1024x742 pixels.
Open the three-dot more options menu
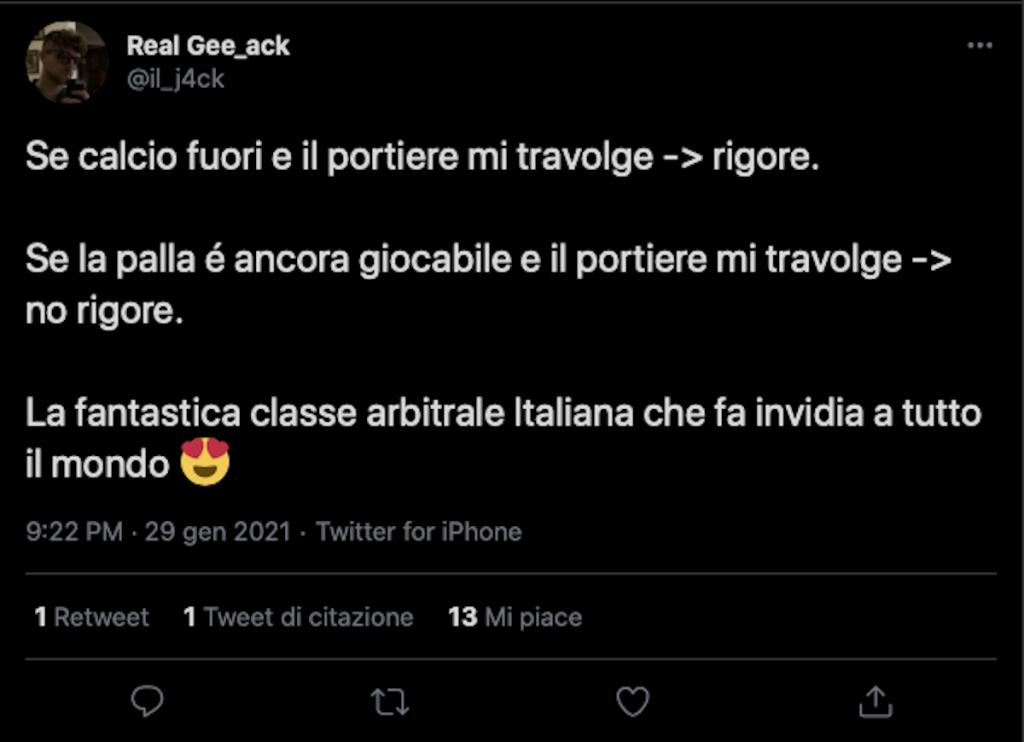pos(979,46)
